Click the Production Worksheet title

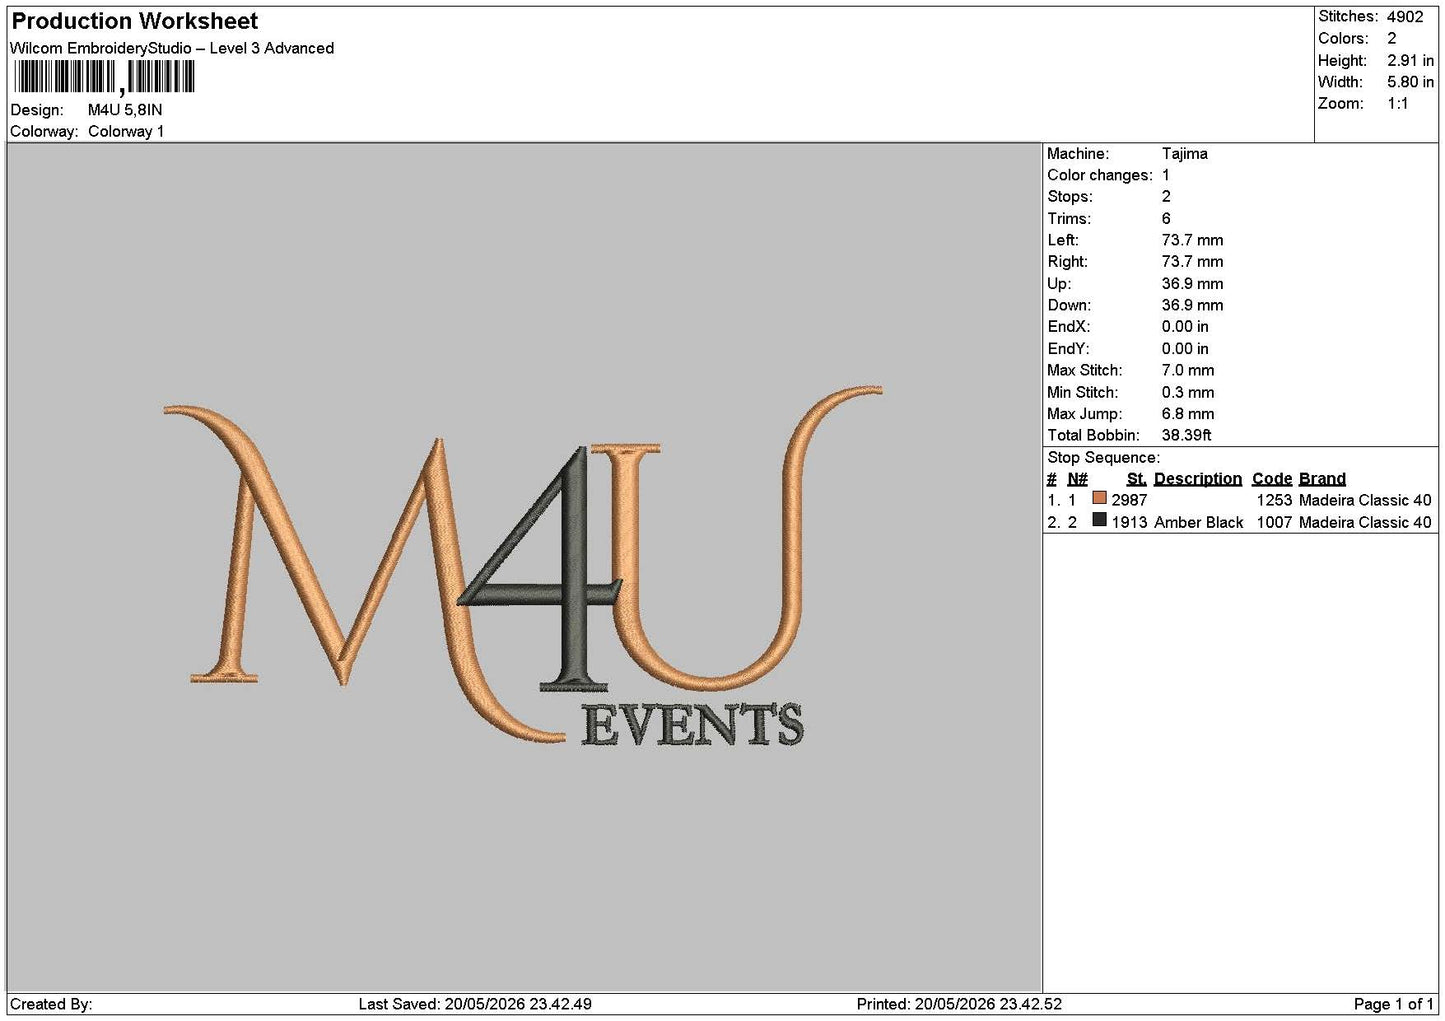(134, 21)
